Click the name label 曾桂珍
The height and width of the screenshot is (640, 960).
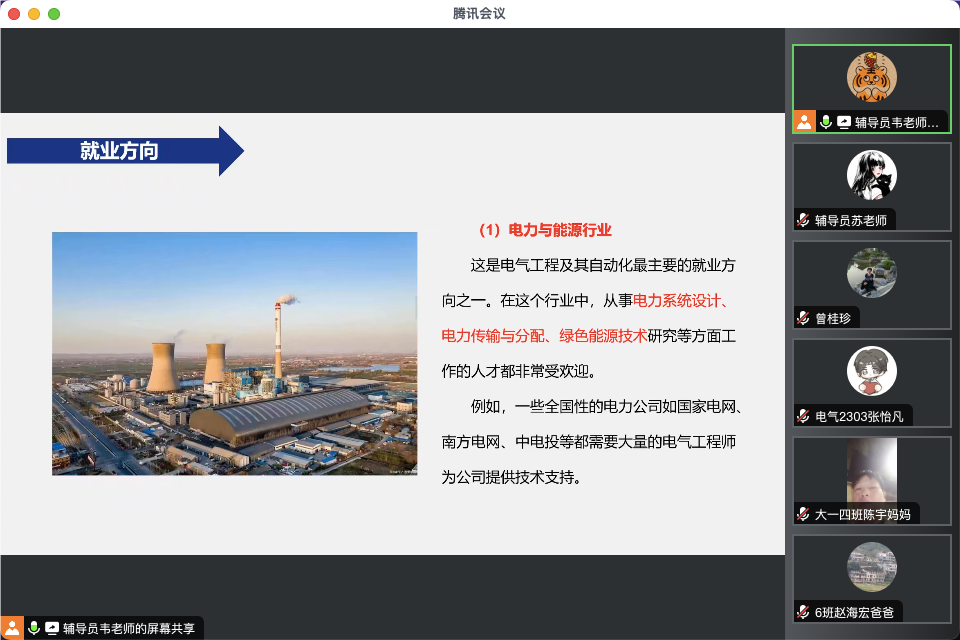[833, 318]
